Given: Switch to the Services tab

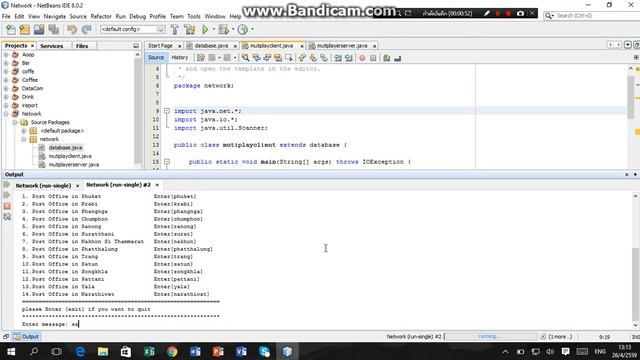Looking at the screenshot, I should pos(52,46).
